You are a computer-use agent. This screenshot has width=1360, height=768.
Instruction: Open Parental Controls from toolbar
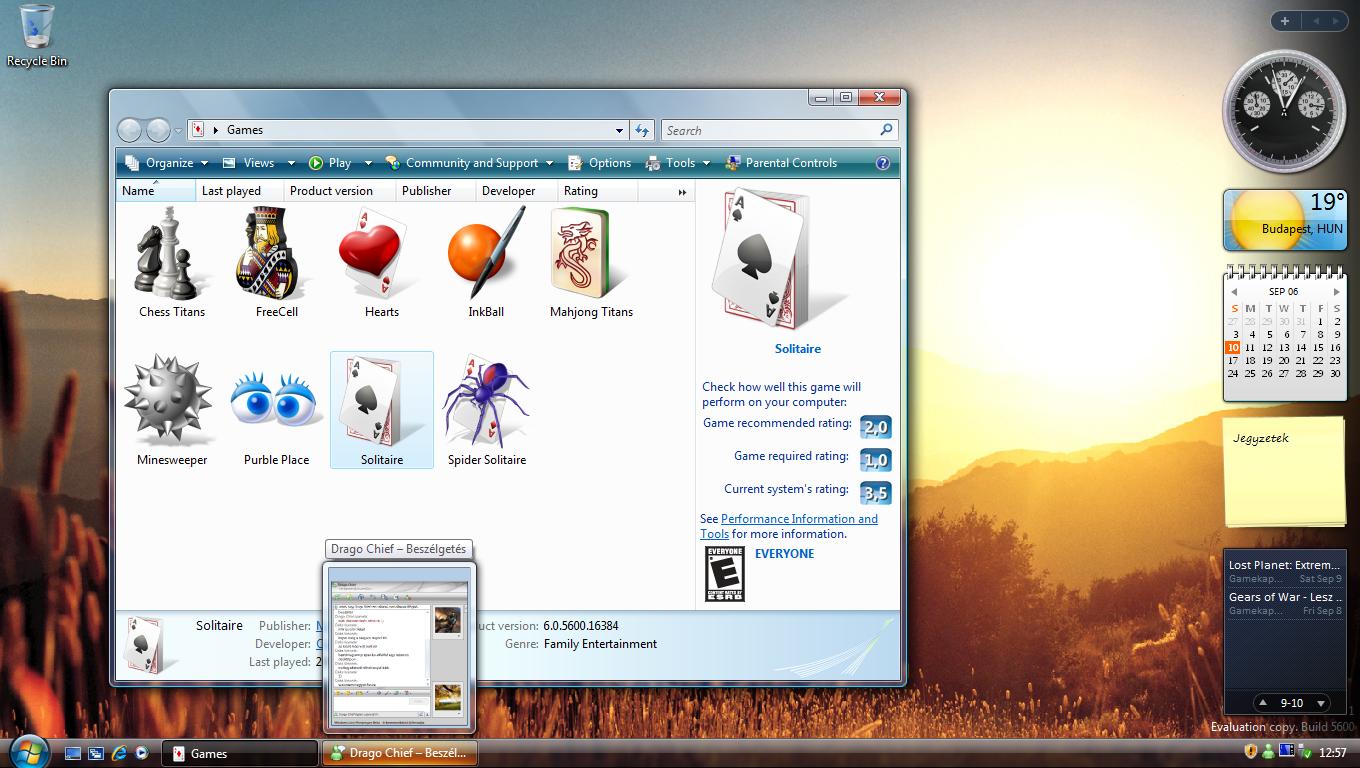tap(781, 163)
